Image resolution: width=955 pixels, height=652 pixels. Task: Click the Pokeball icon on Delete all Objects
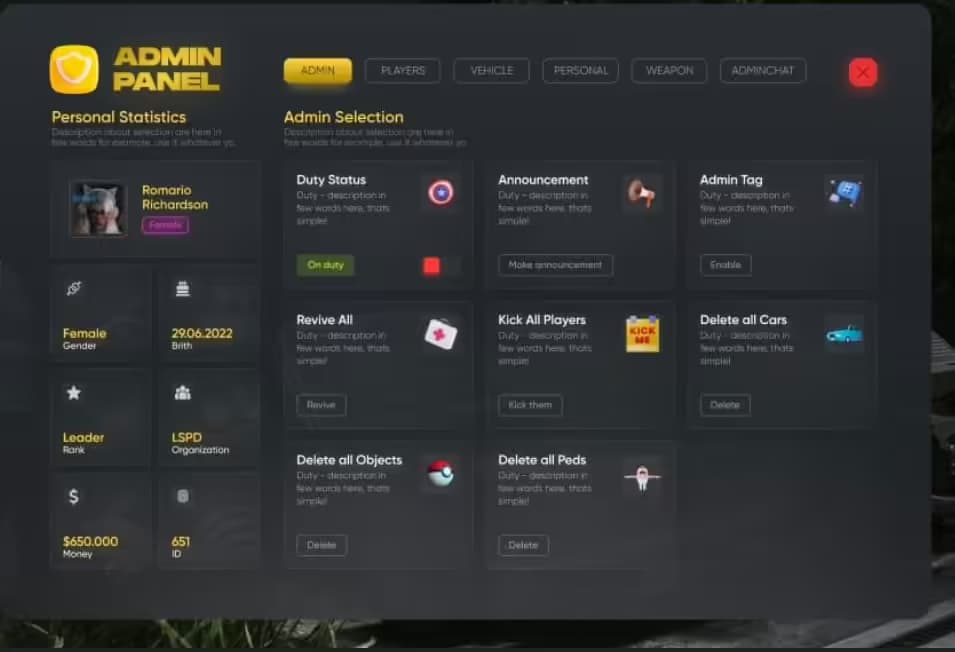440,473
